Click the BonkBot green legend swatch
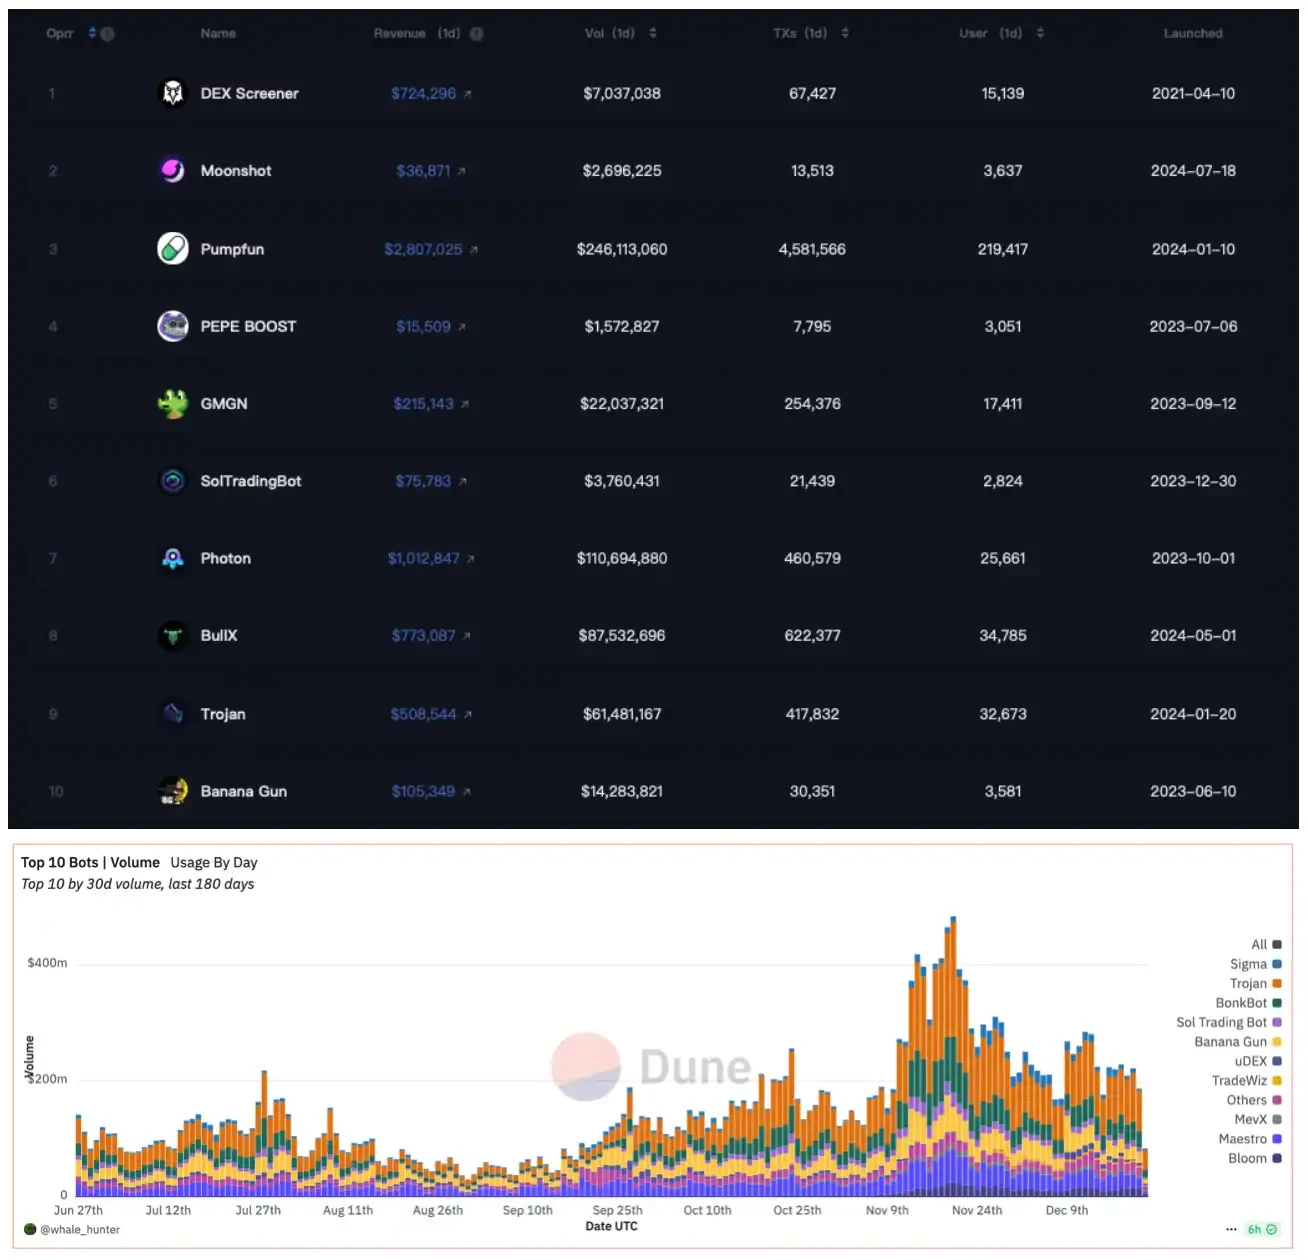 click(1277, 1003)
